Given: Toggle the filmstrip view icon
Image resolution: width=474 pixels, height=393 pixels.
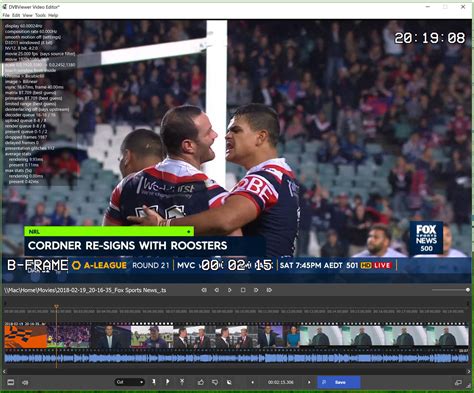Looking at the screenshot, I should [11, 382].
